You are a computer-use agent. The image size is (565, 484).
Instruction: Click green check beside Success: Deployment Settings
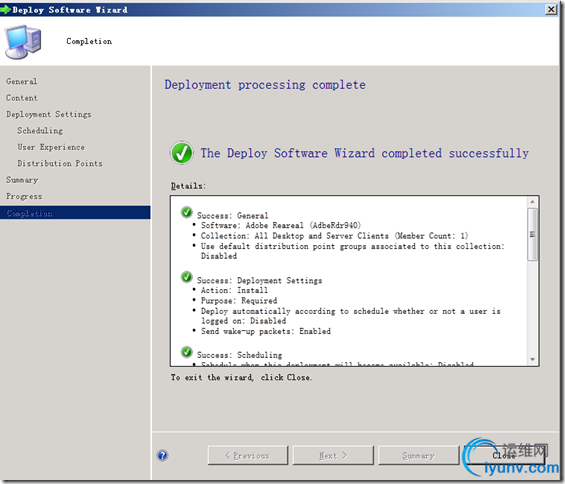point(187,277)
